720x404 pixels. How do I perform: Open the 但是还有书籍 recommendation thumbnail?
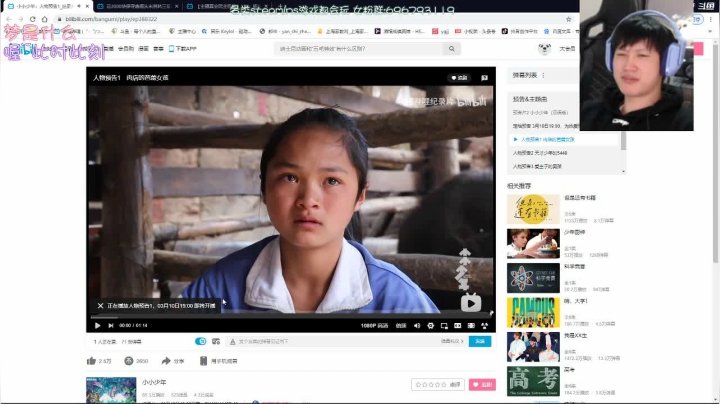click(533, 209)
